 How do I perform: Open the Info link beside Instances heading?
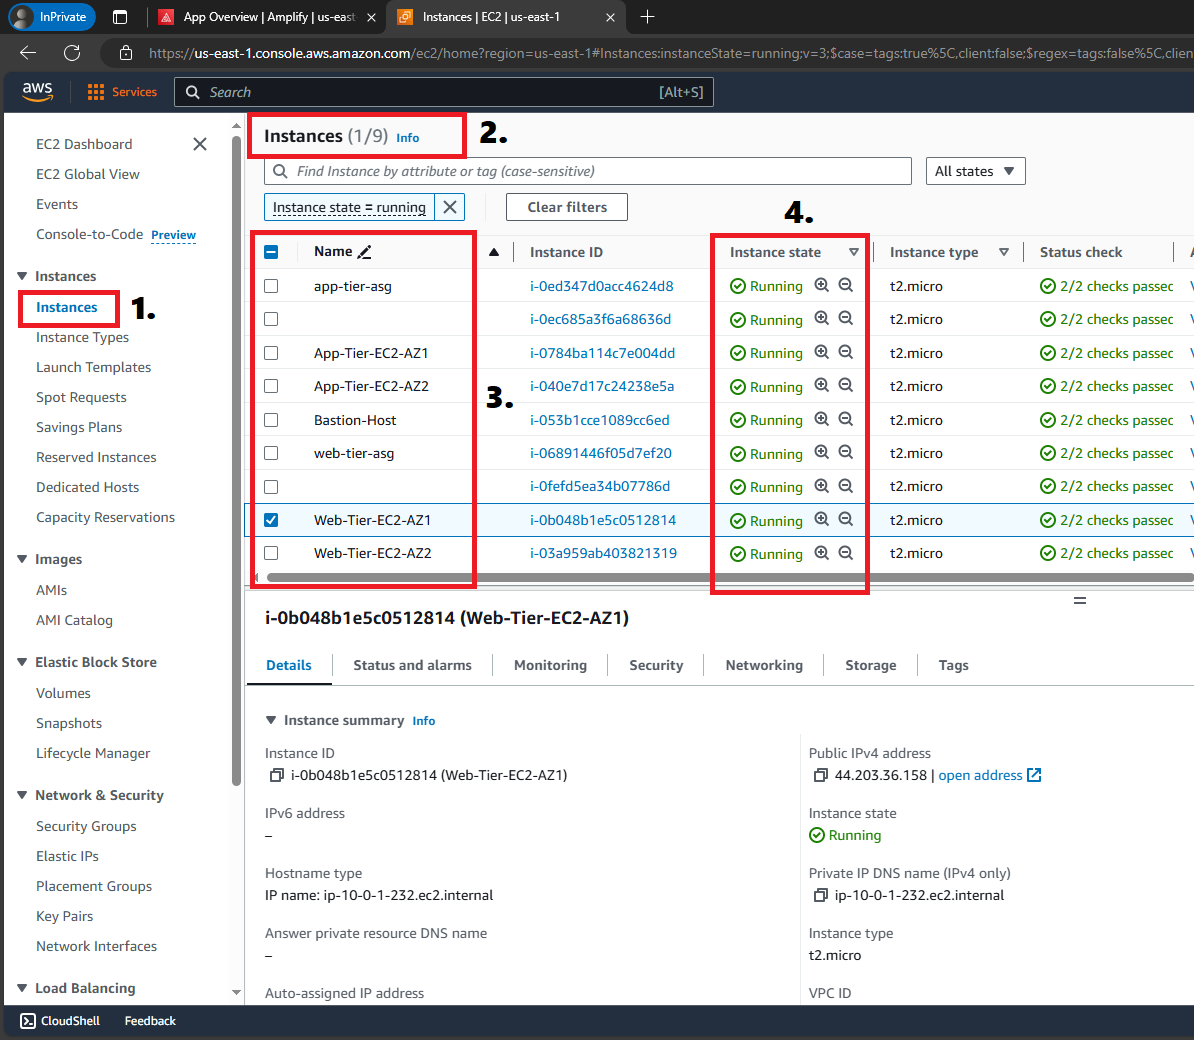click(x=407, y=138)
